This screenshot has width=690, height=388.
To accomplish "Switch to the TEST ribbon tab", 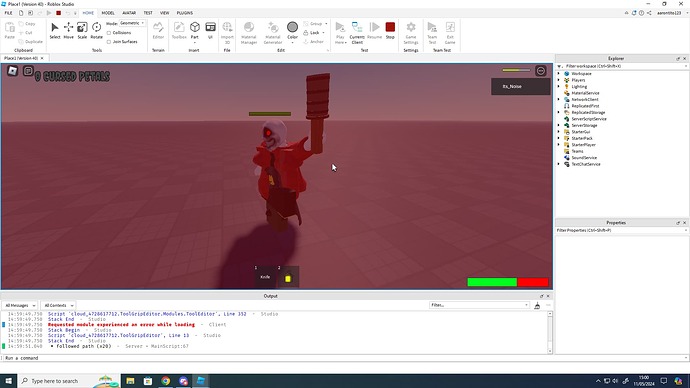I will pyautogui.click(x=148, y=13).
